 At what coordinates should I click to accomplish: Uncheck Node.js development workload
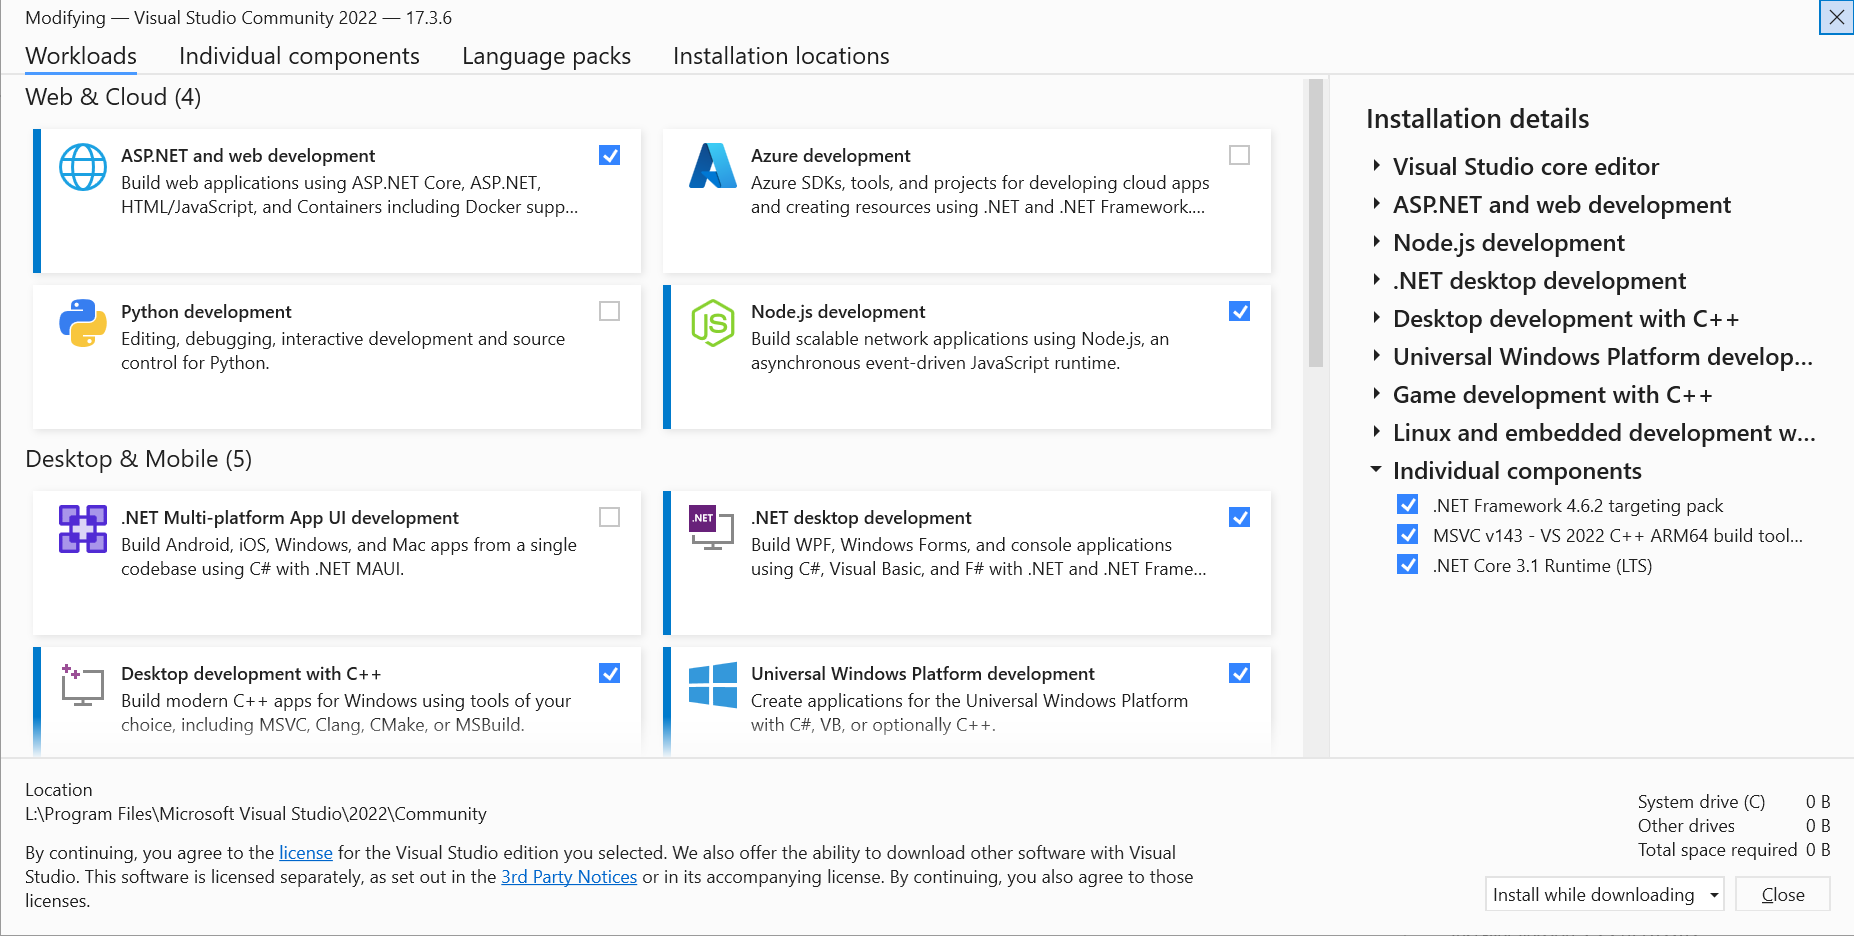(1239, 311)
